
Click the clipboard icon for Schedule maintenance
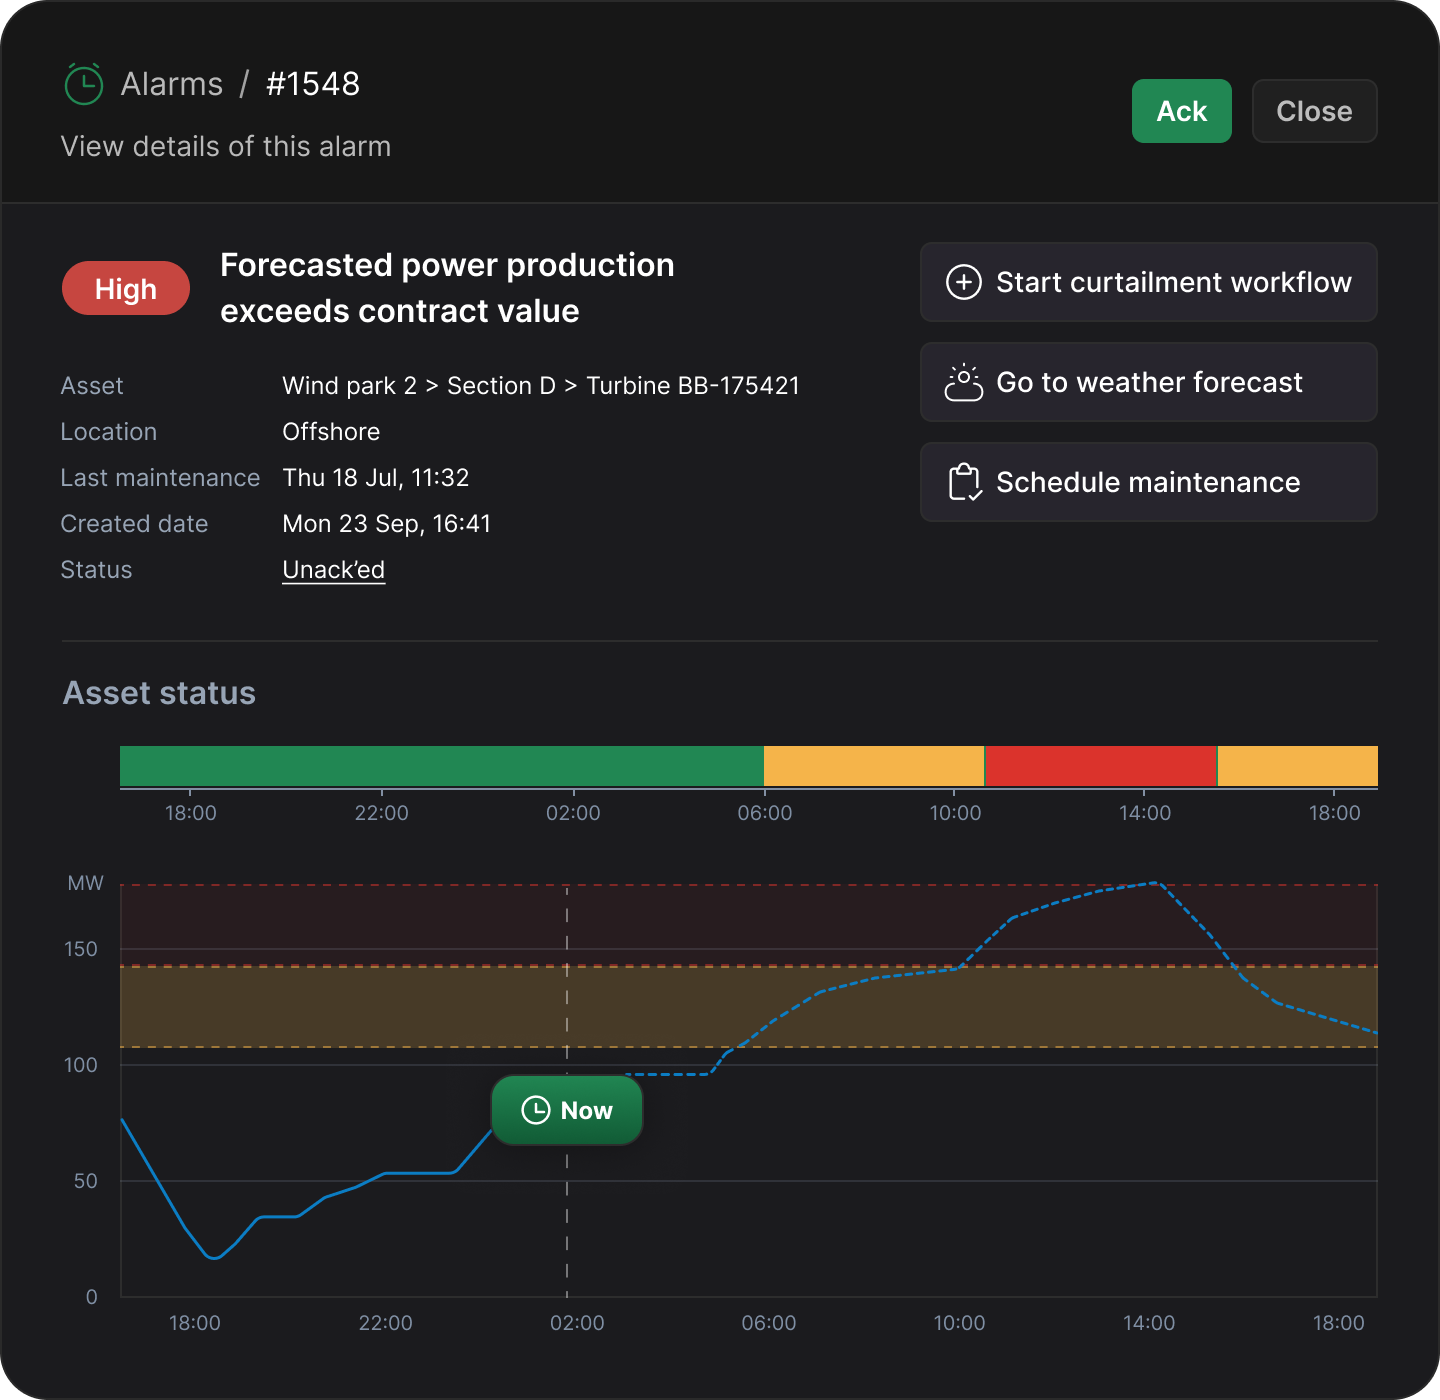(964, 482)
